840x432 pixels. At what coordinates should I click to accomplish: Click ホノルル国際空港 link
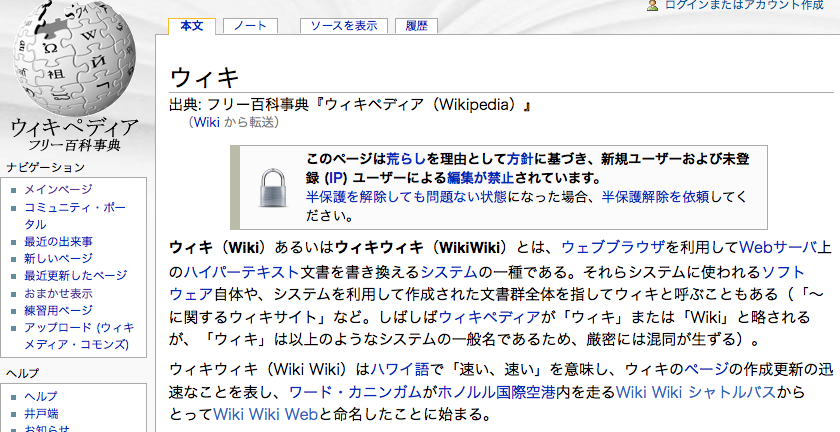497,392
